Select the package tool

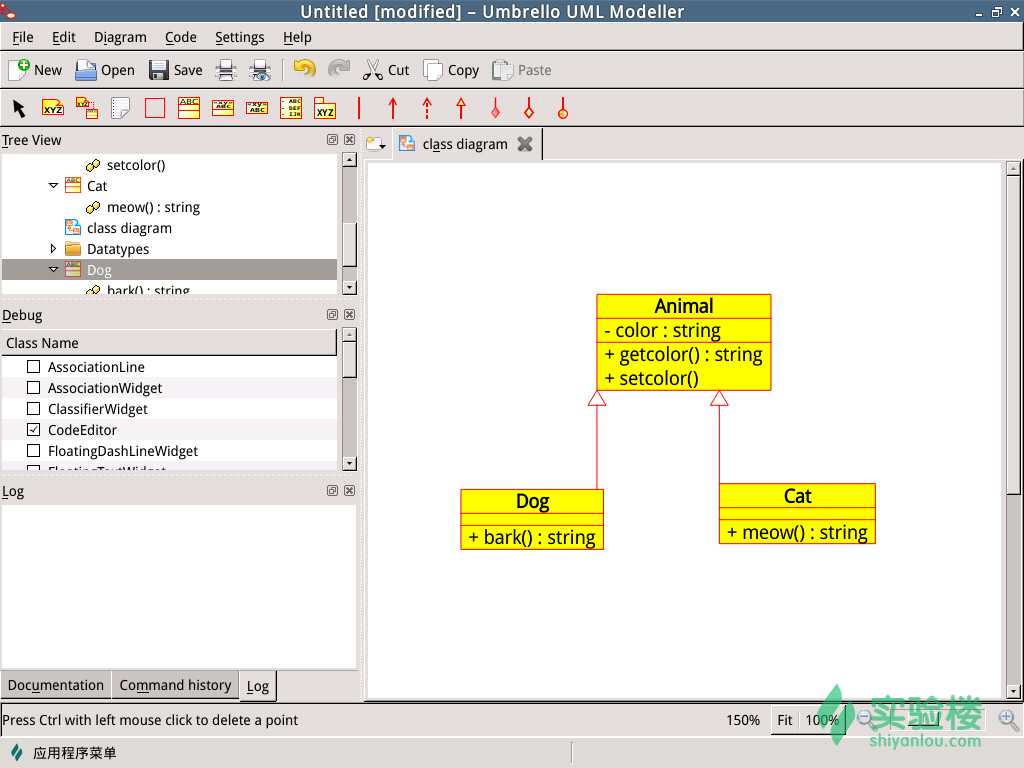(x=325, y=108)
